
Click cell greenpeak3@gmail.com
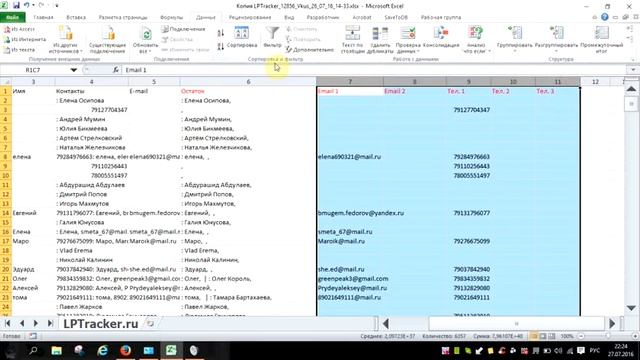350,279
